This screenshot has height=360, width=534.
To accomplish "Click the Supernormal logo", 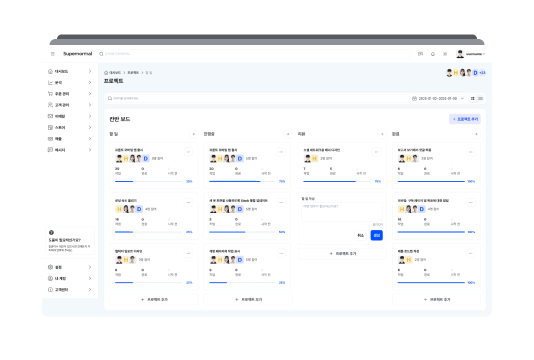I will click(x=78, y=54).
